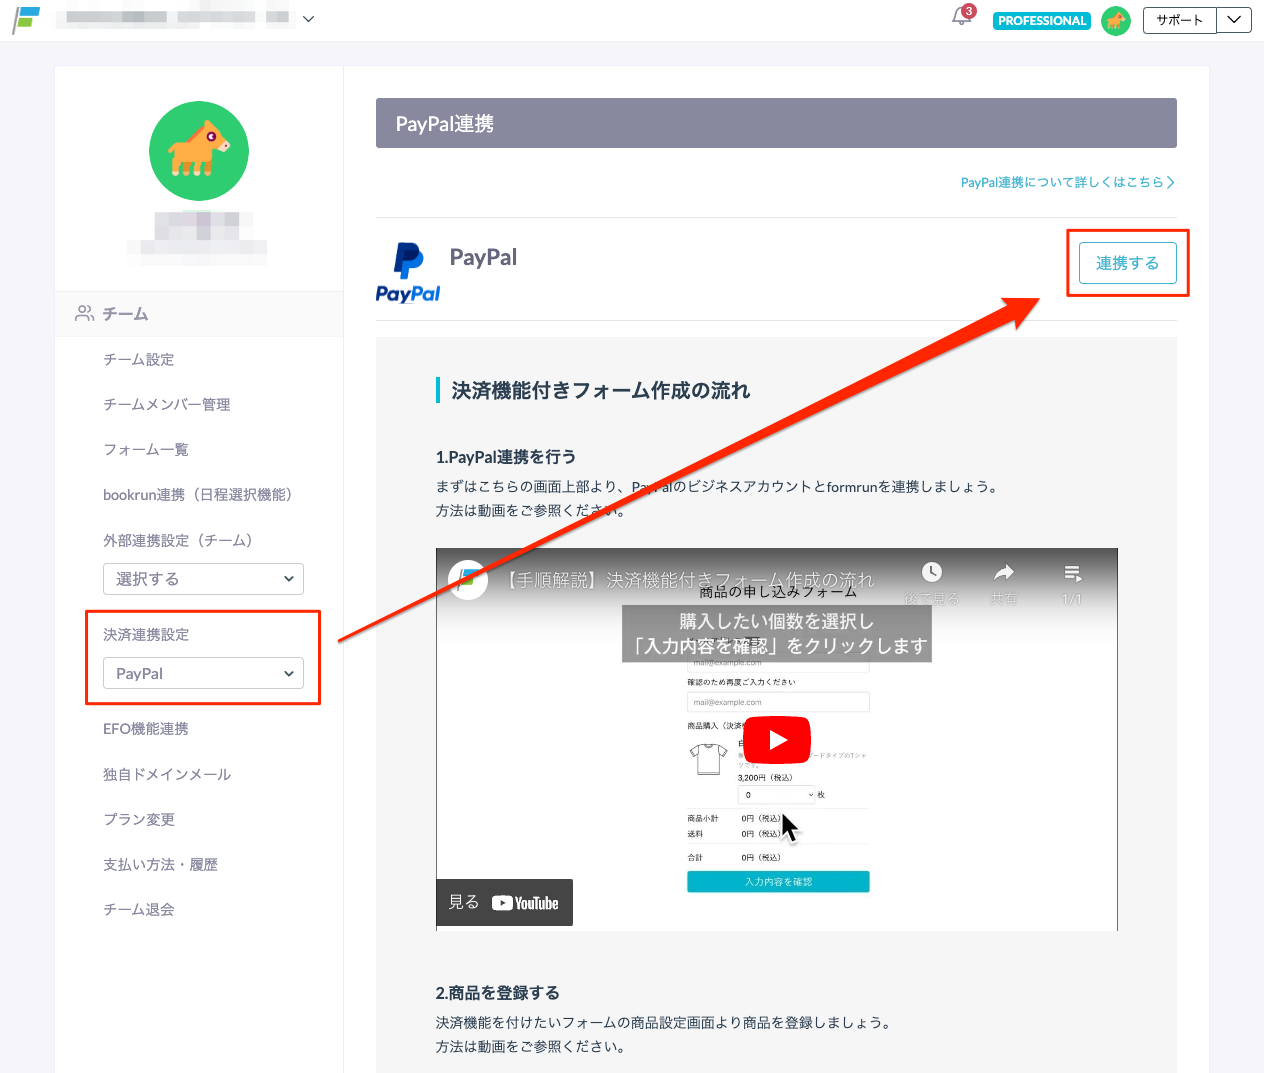This screenshot has height=1073, width=1264.
Task: Click the 2.商品を登録する heading
Action: tap(498, 993)
